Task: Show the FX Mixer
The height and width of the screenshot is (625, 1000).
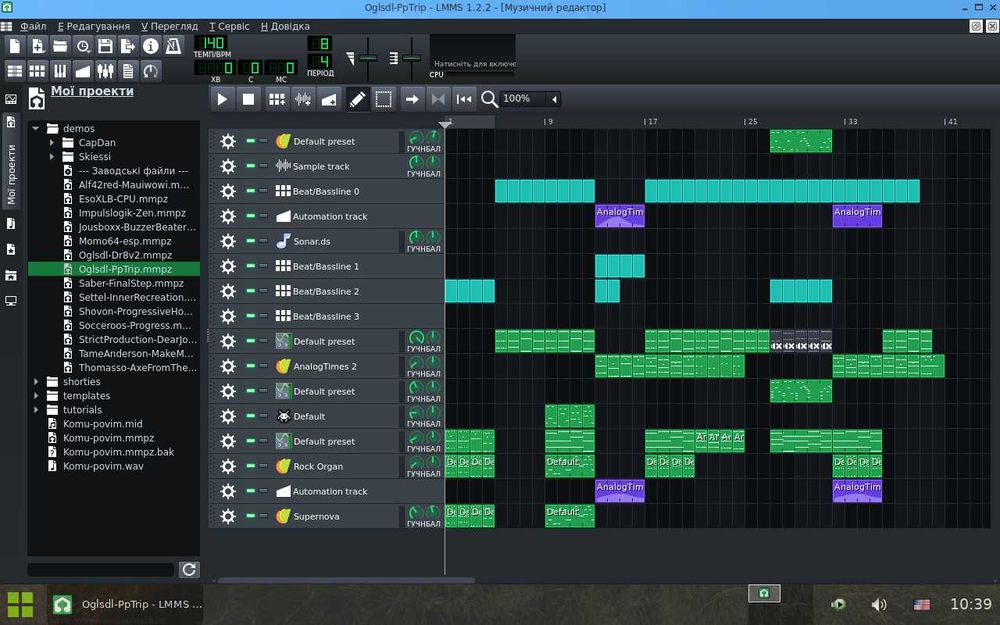Action: point(105,71)
